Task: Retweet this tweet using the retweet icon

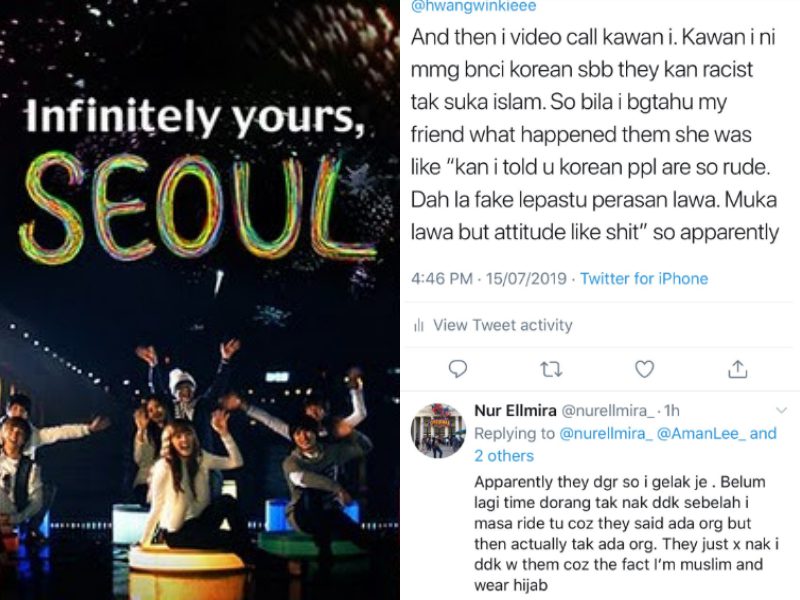Action: coord(551,370)
